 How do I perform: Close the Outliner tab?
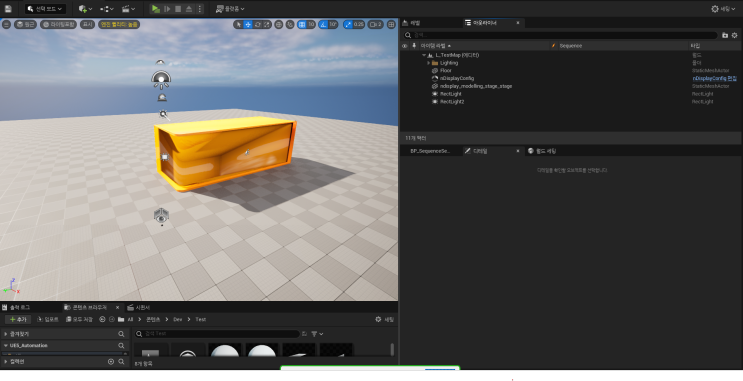(x=517, y=23)
